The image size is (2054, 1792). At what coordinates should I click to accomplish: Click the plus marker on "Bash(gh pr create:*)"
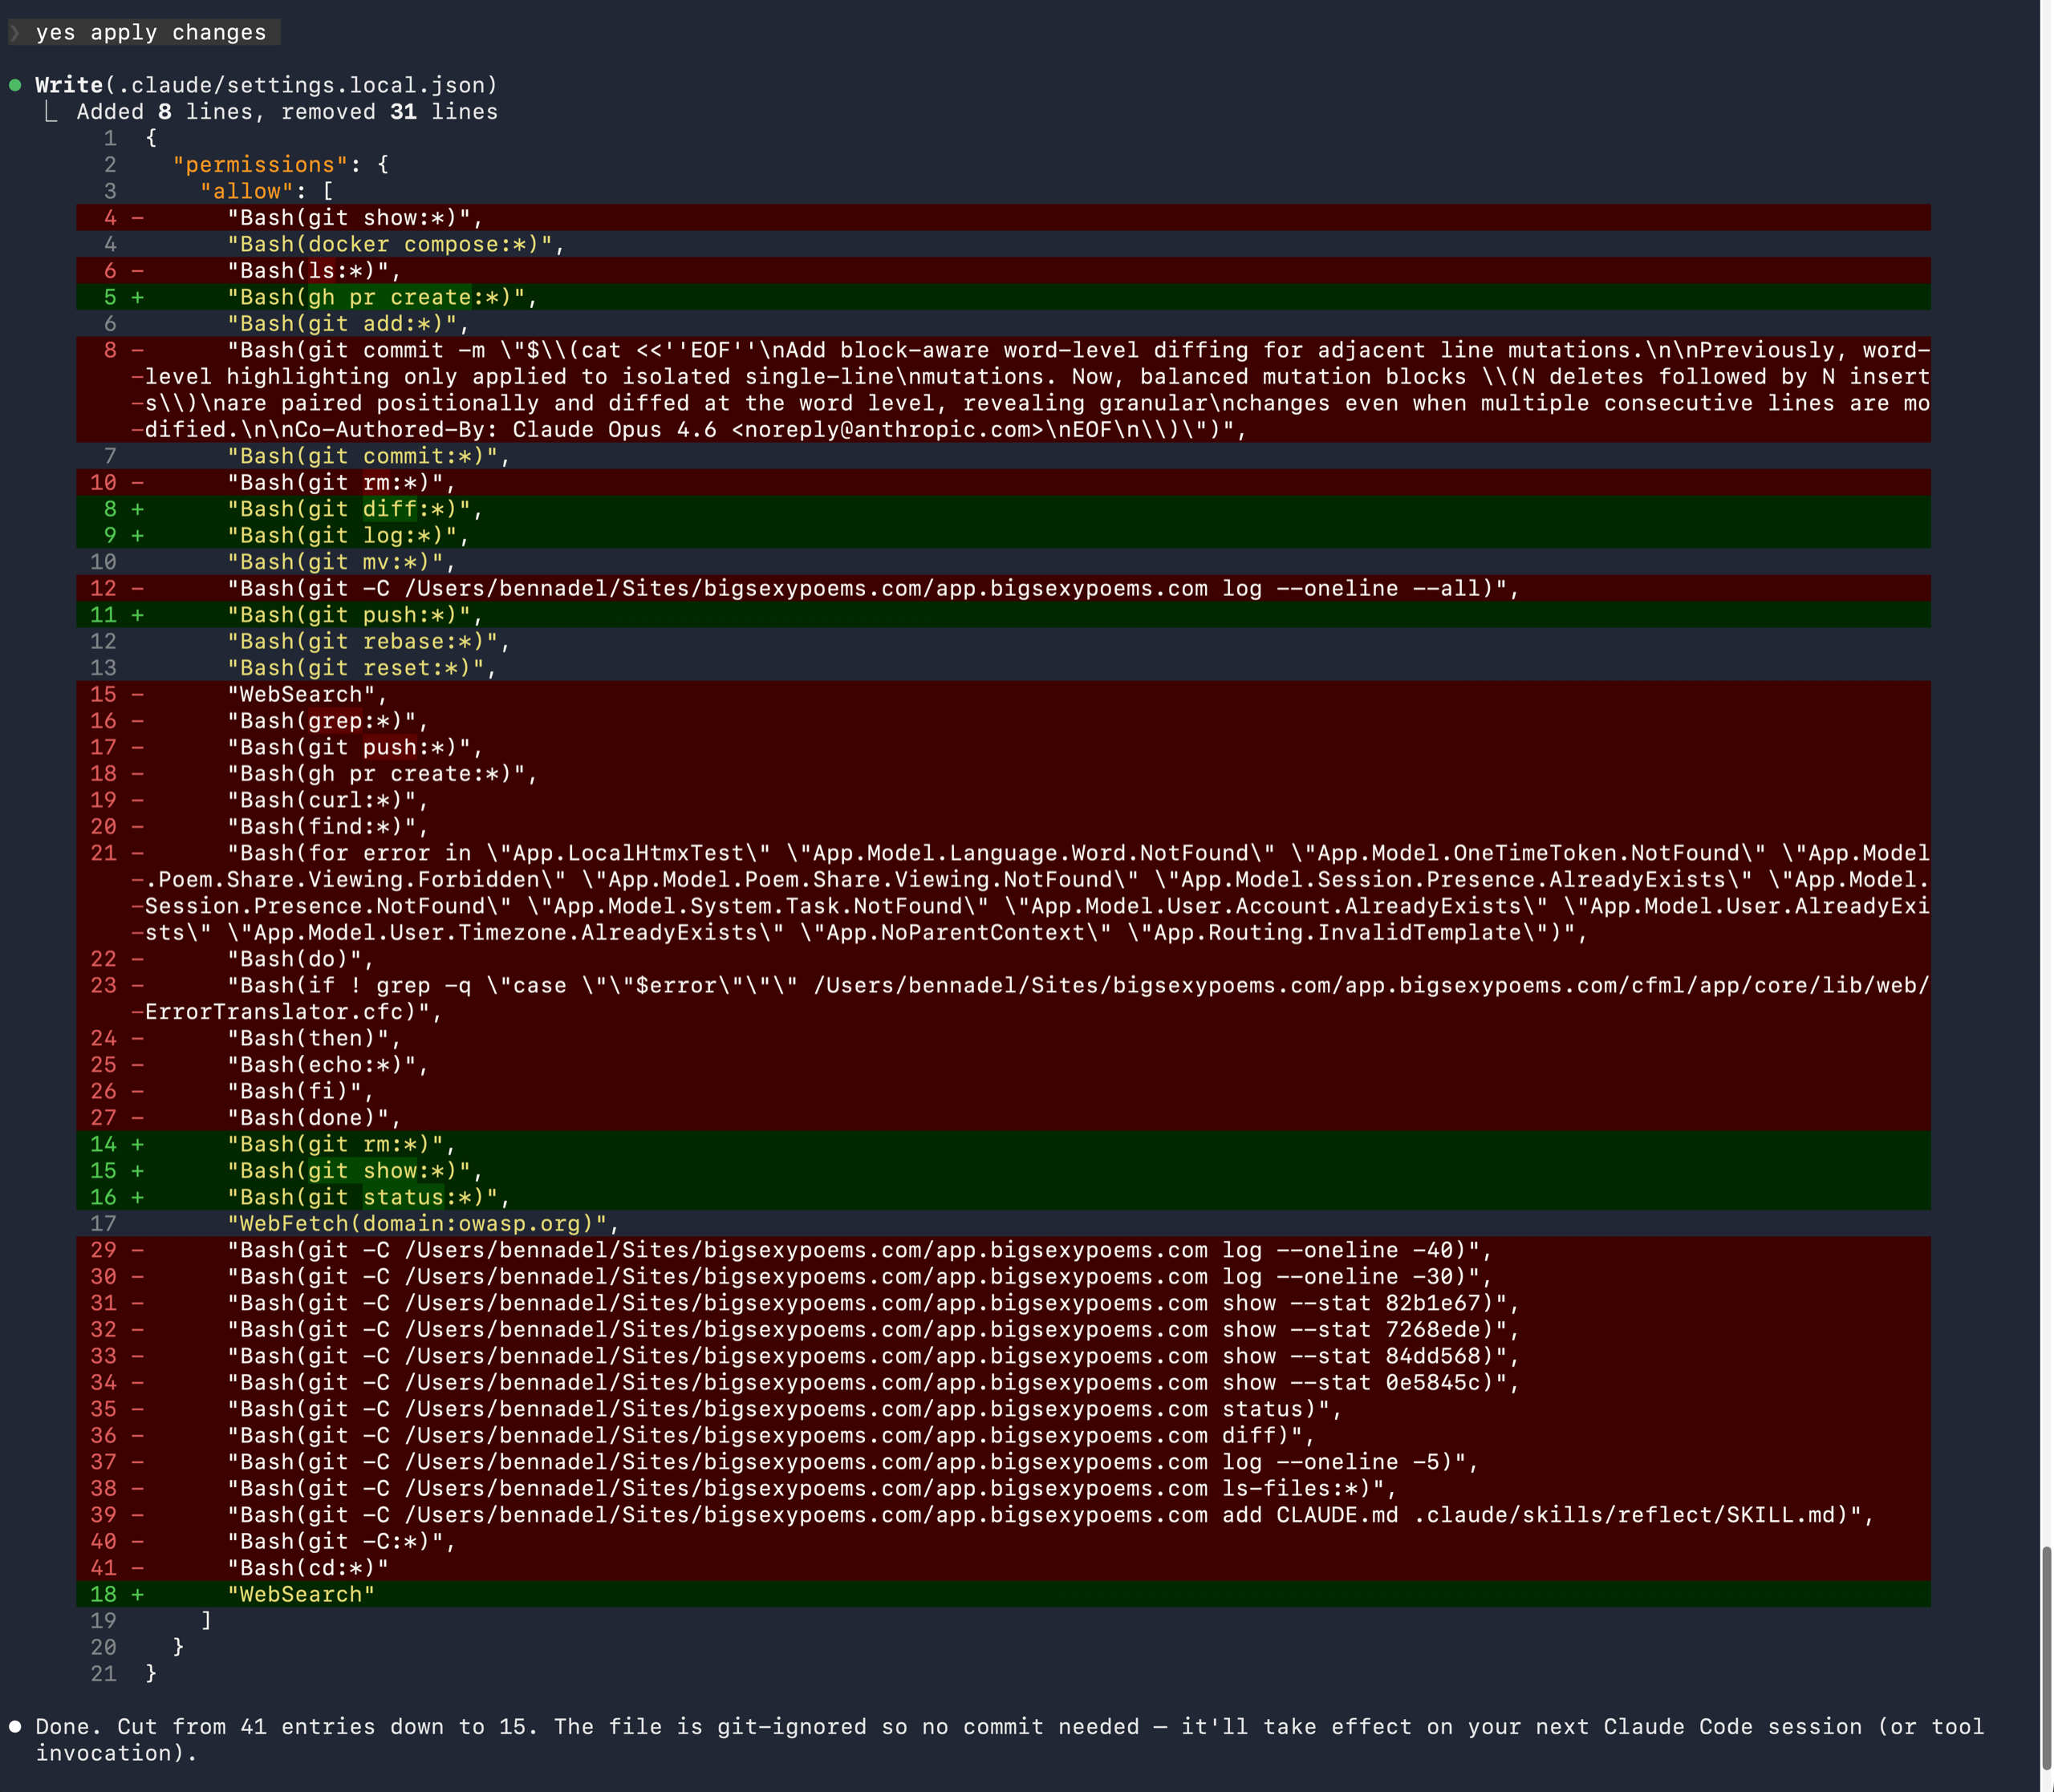(138, 297)
